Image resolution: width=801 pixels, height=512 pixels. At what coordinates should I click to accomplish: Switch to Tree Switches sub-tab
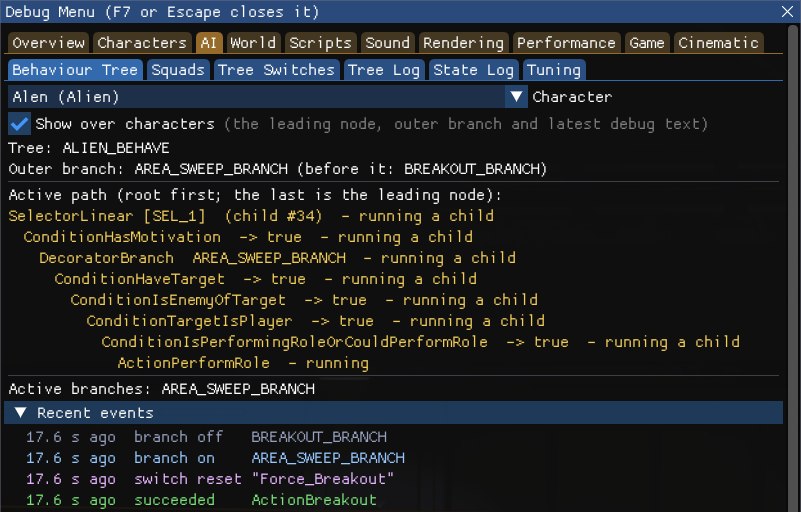click(276, 70)
